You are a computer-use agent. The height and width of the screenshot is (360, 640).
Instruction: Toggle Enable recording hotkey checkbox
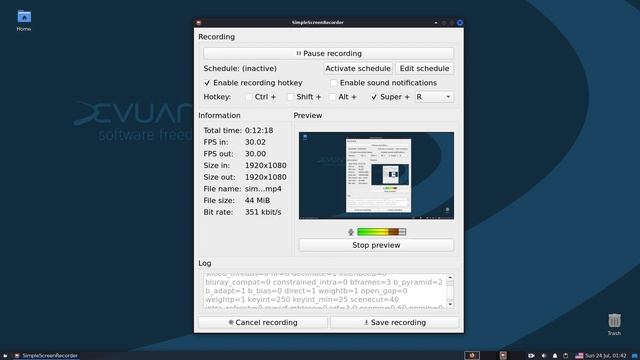tap(207, 83)
